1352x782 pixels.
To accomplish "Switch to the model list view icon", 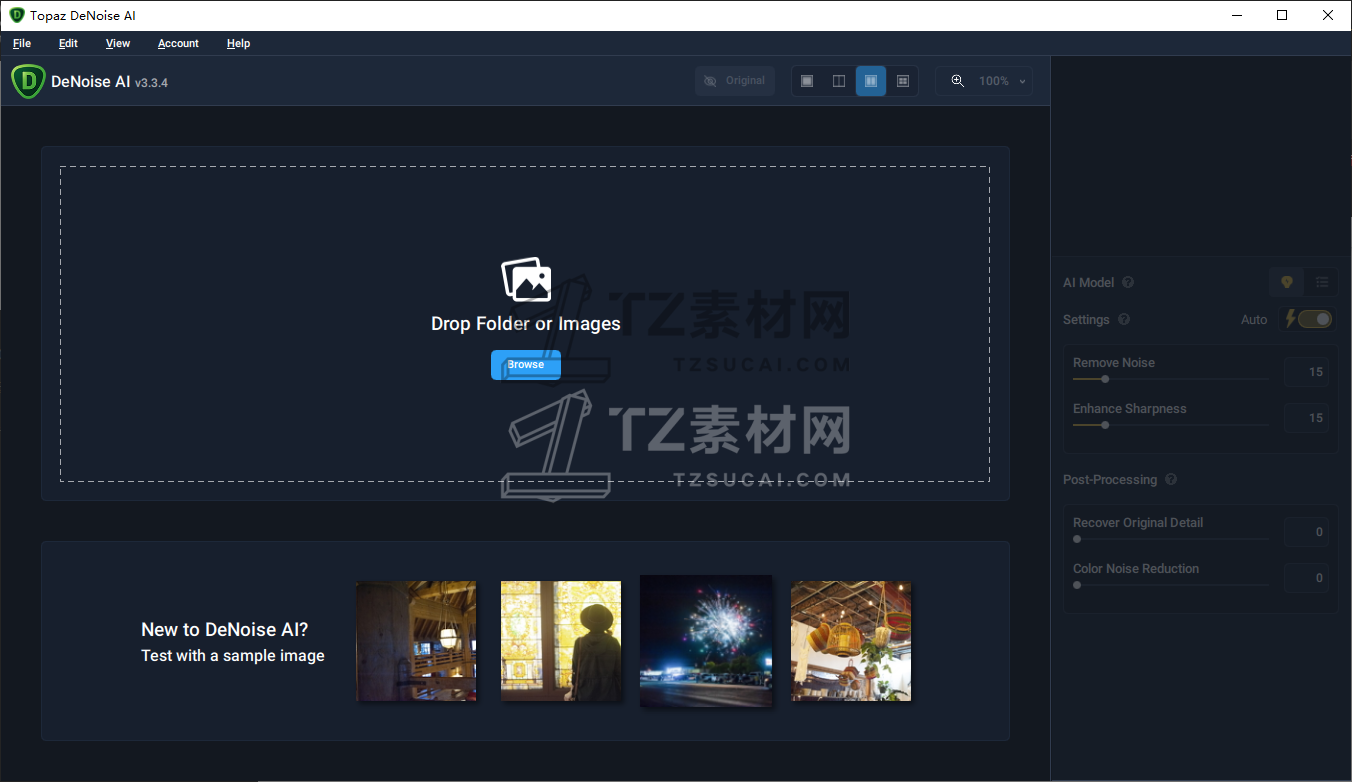I will coord(1322,283).
